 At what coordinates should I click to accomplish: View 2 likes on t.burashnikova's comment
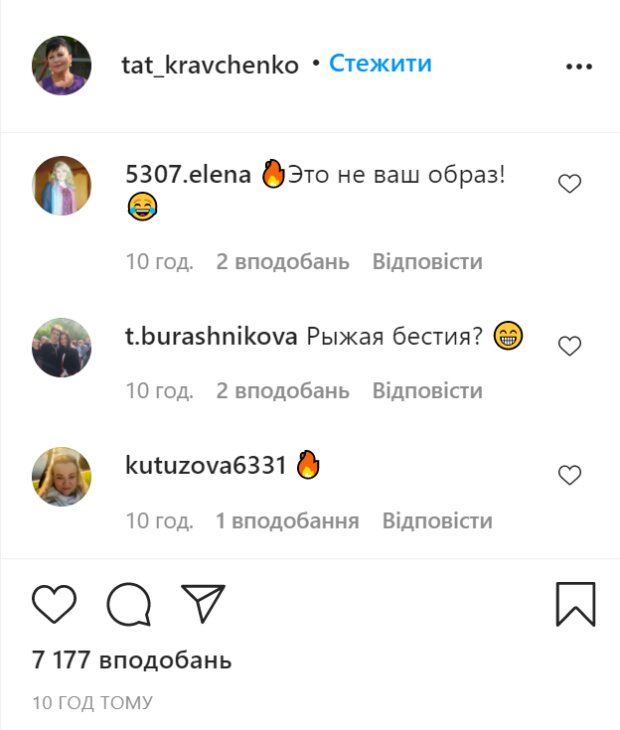point(283,390)
